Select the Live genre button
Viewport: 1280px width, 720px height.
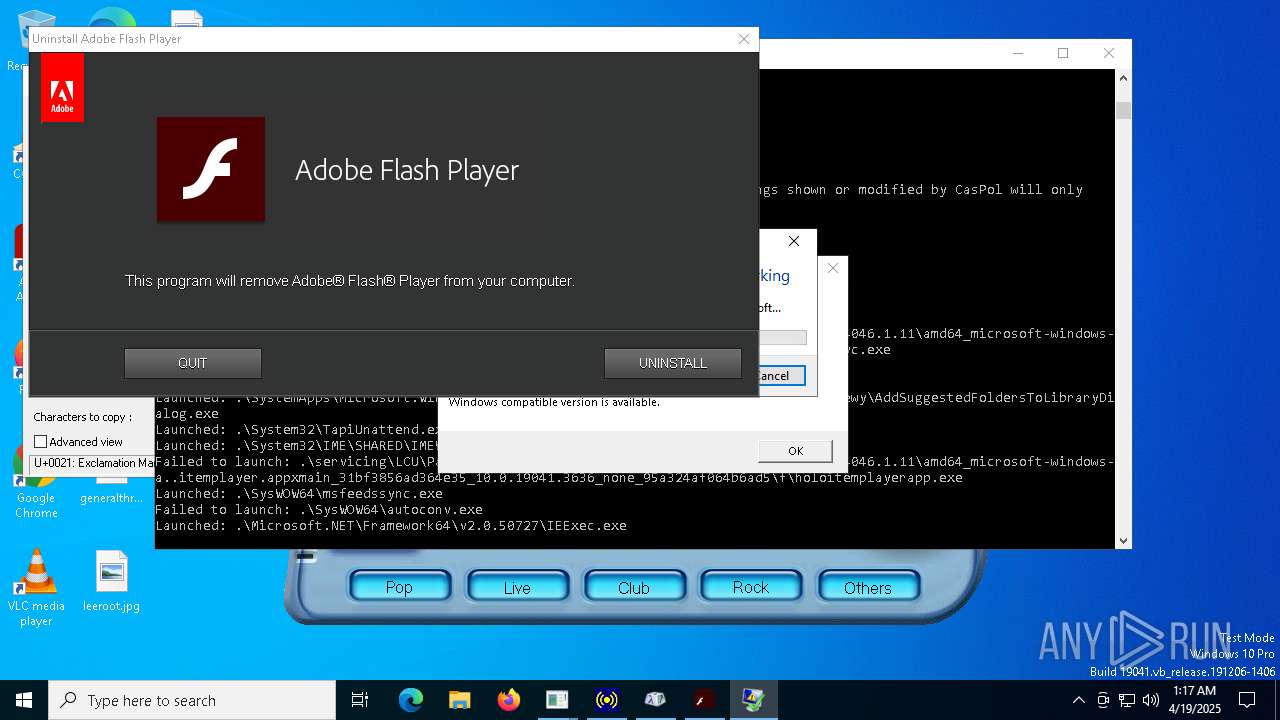pos(517,587)
